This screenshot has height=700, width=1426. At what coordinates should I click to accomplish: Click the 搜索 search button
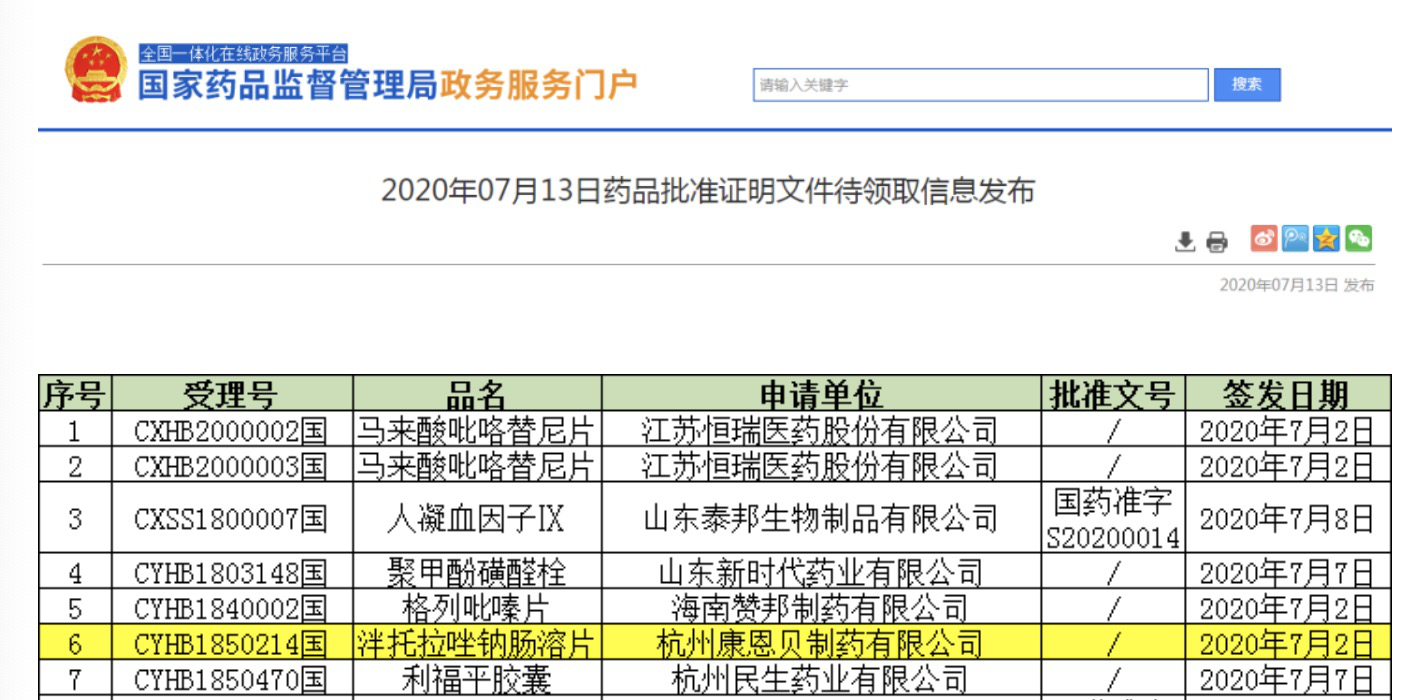point(1247,85)
